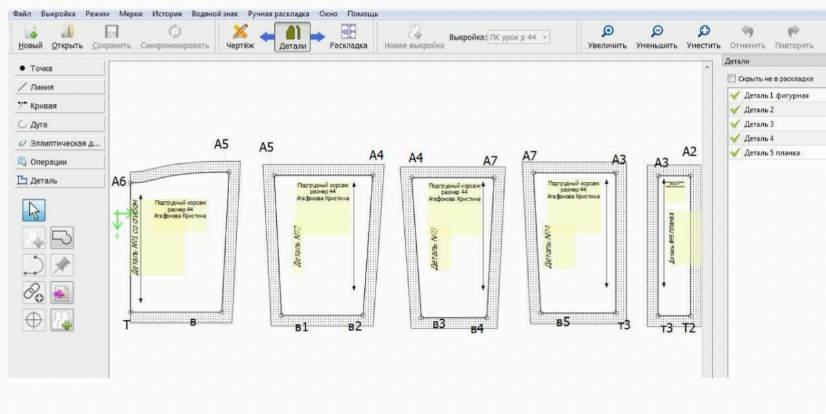Image resolution: width=826 pixels, height=414 pixels.
Task: Open the Файл menu
Action: click(x=22, y=12)
